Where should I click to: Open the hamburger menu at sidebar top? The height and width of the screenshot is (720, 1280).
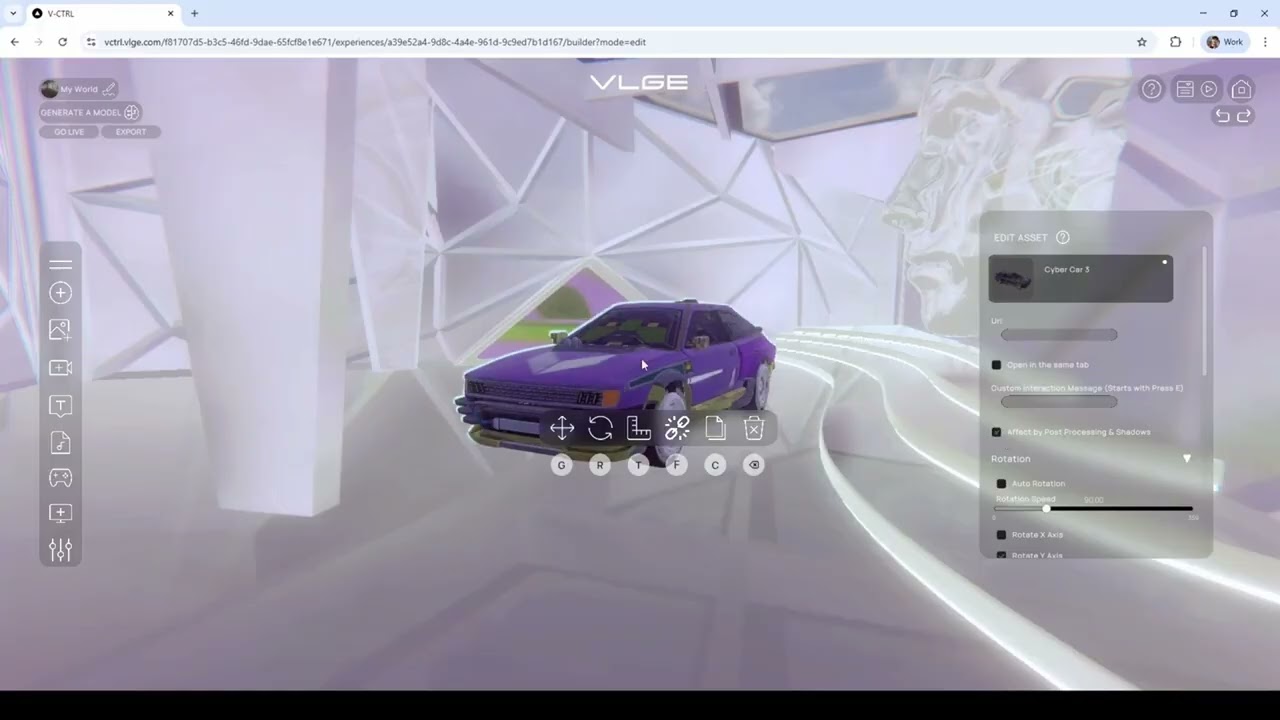(60, 265)
